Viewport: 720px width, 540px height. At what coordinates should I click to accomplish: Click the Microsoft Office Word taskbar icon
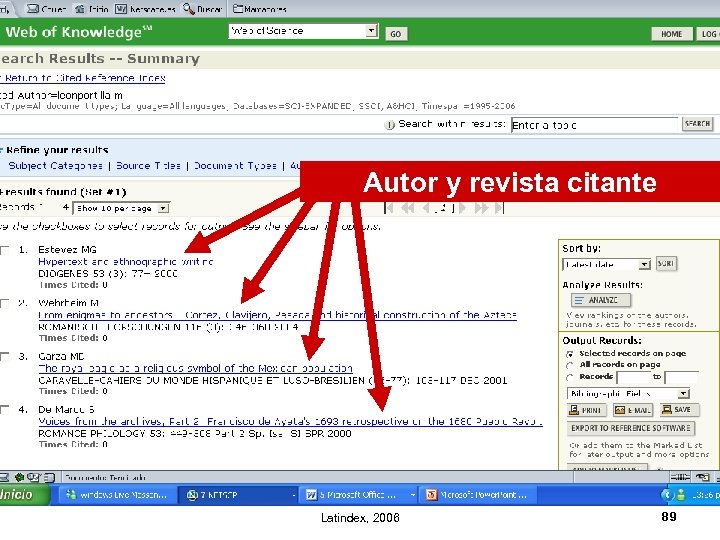(x=311, y=495)
